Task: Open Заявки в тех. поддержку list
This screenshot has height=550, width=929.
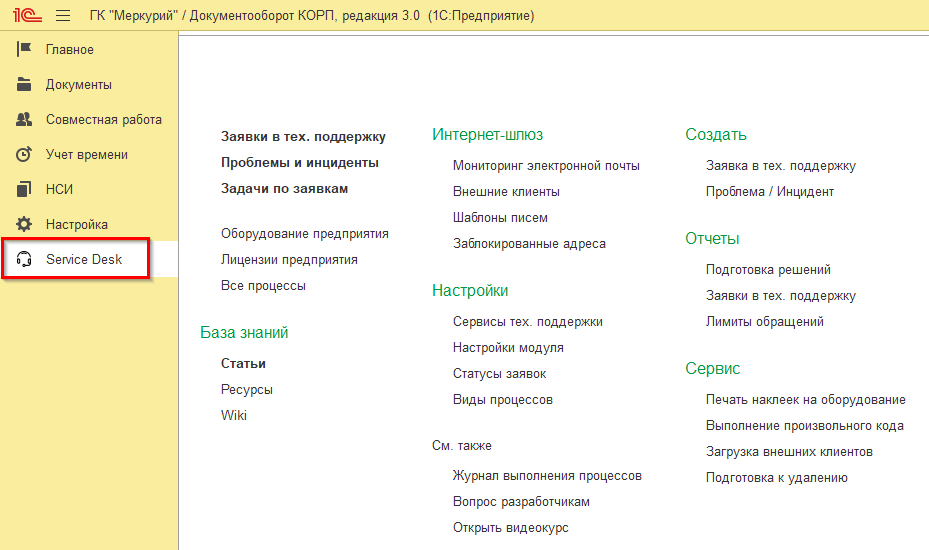Action: [303, 137]
